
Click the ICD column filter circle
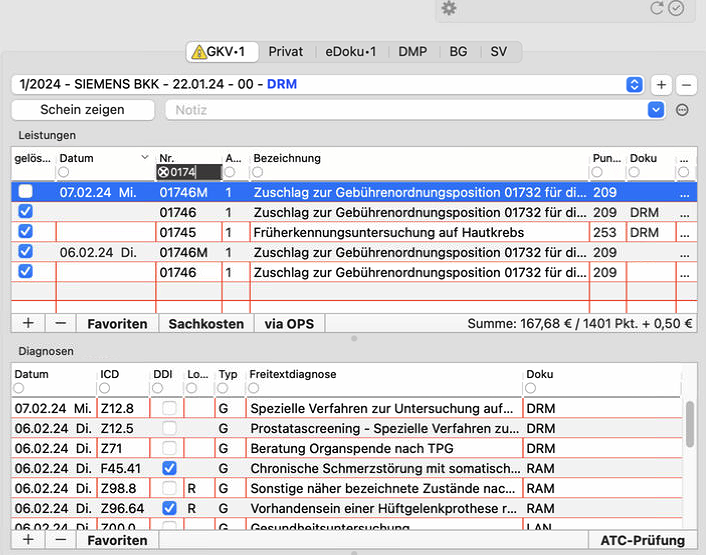pos(104,388)
